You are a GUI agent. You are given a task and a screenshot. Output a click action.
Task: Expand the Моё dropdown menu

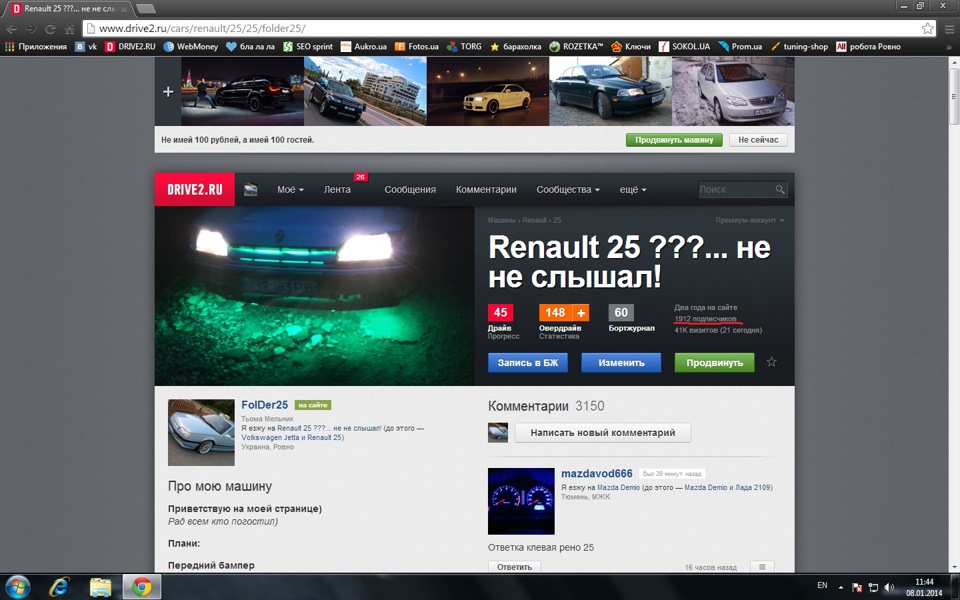point(290,190)
